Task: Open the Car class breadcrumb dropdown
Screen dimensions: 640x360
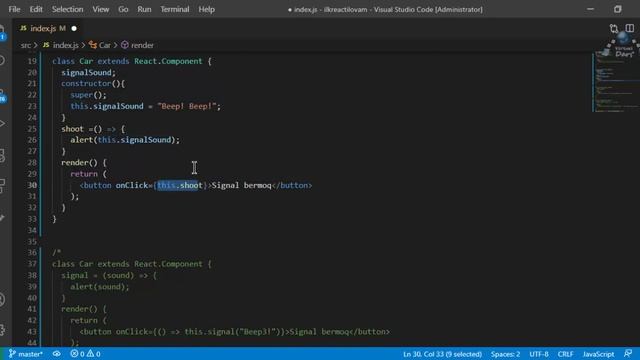Action: click(100, 45)
